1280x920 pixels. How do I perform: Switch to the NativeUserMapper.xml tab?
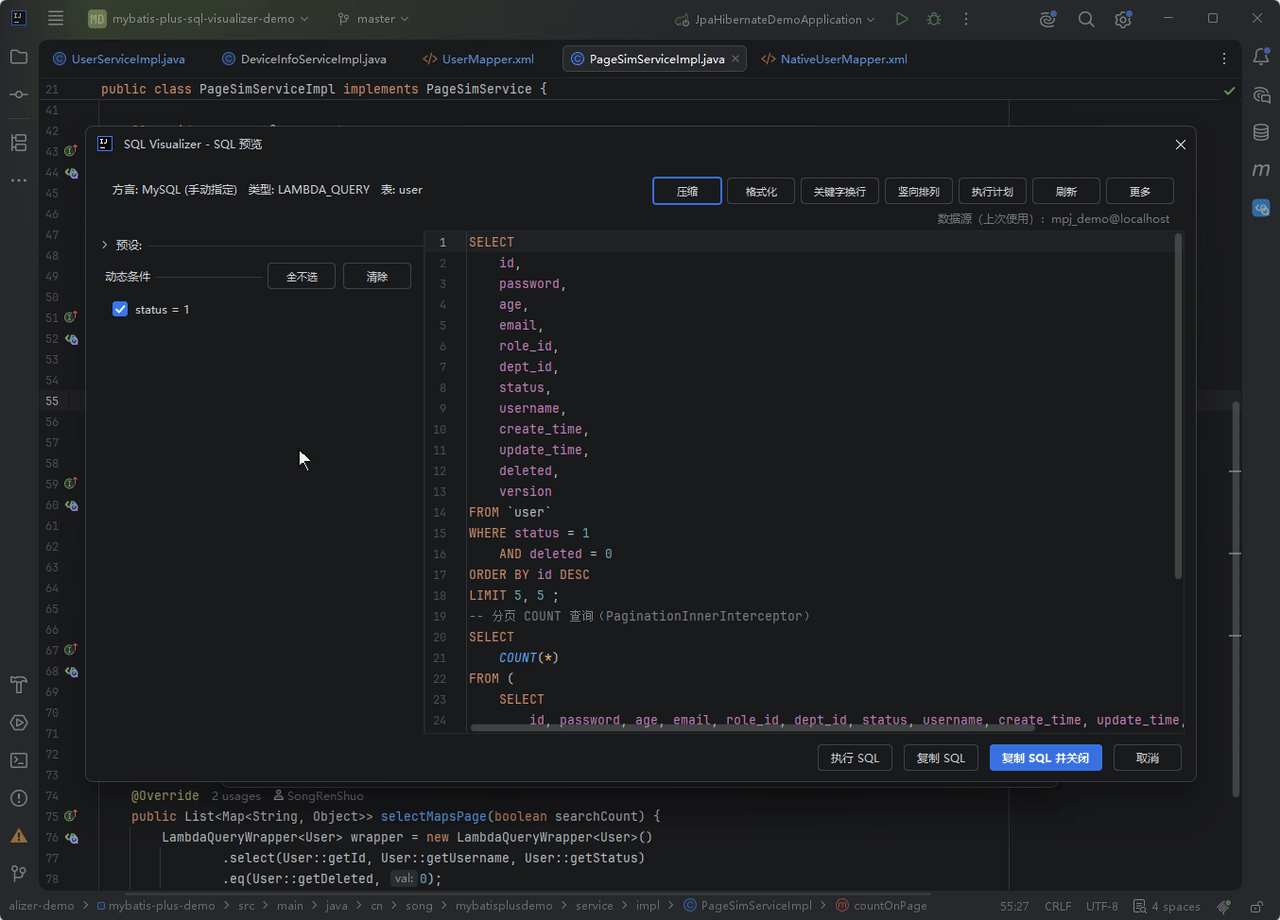(x=834, y=59)
